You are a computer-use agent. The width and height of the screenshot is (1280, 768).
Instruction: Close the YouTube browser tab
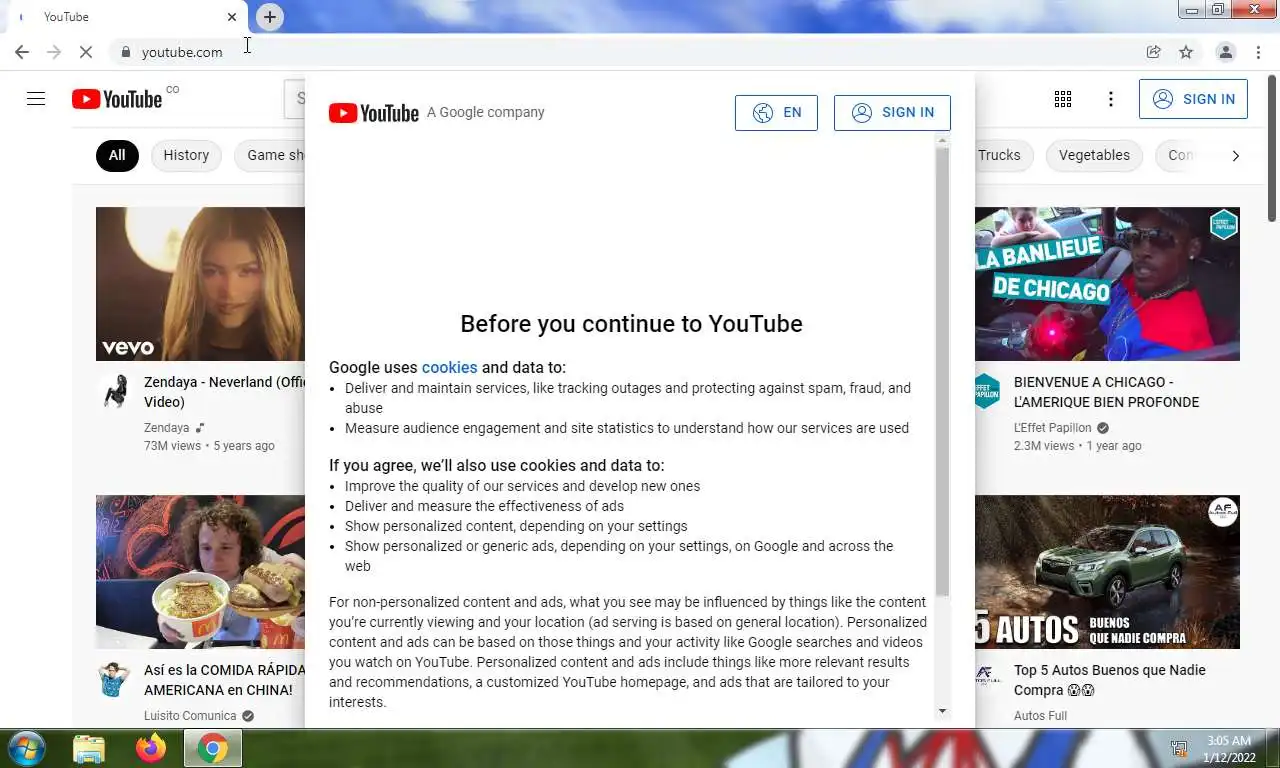232,17
